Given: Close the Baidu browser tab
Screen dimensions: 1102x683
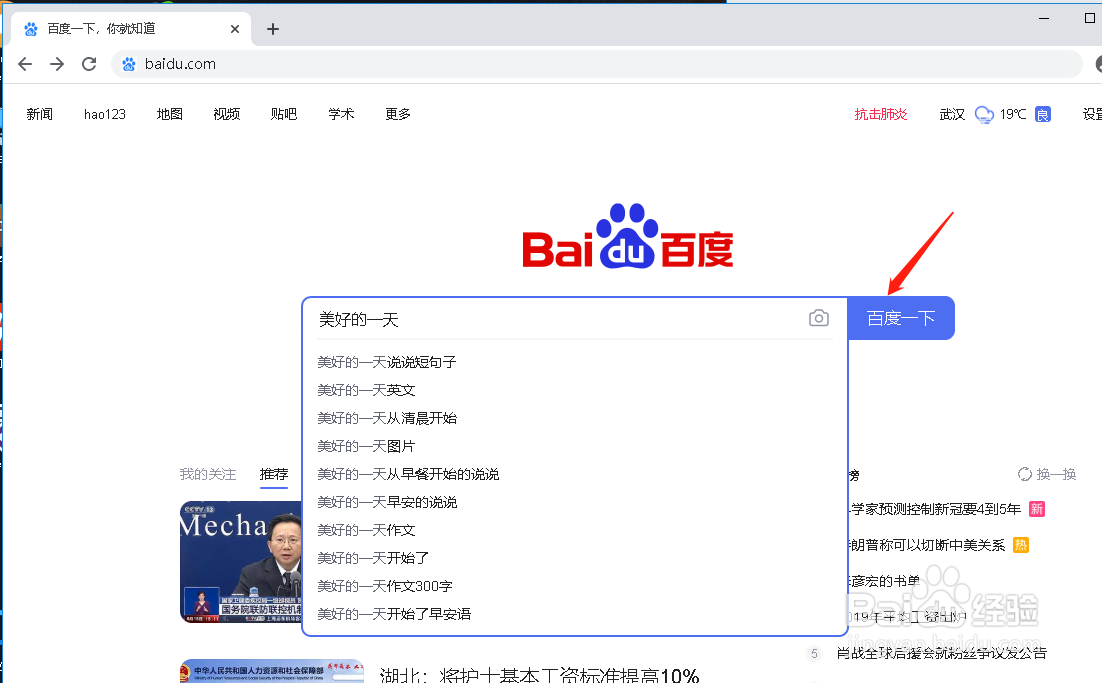Looking at the screenshot, I should (x=235, y=29).
